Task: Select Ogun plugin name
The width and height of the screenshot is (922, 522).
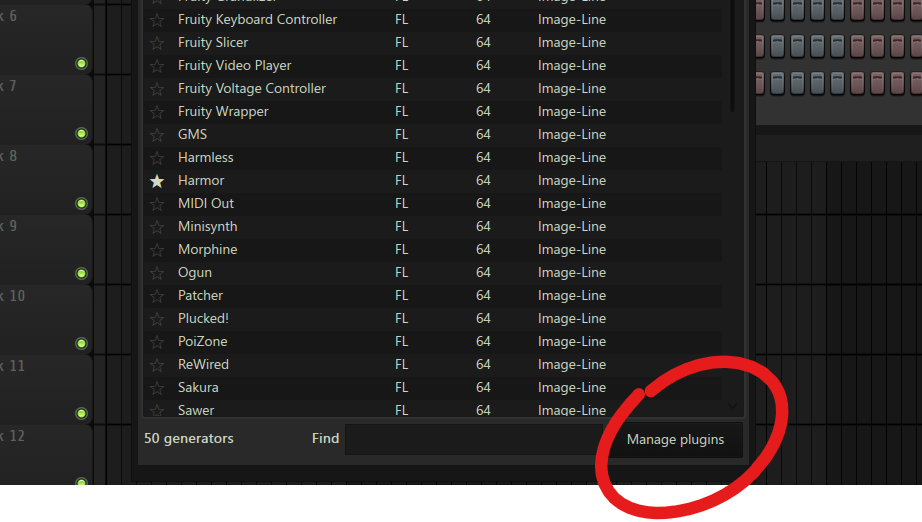Action: coord(195,272)
